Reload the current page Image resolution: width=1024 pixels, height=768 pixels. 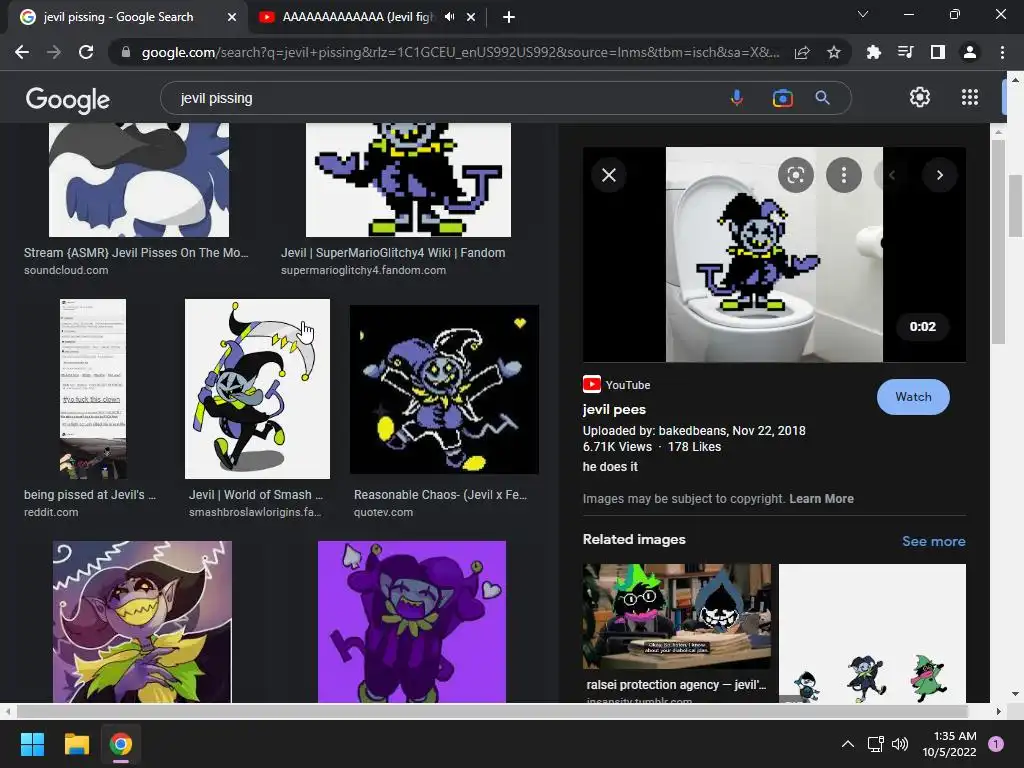[86, 52]
